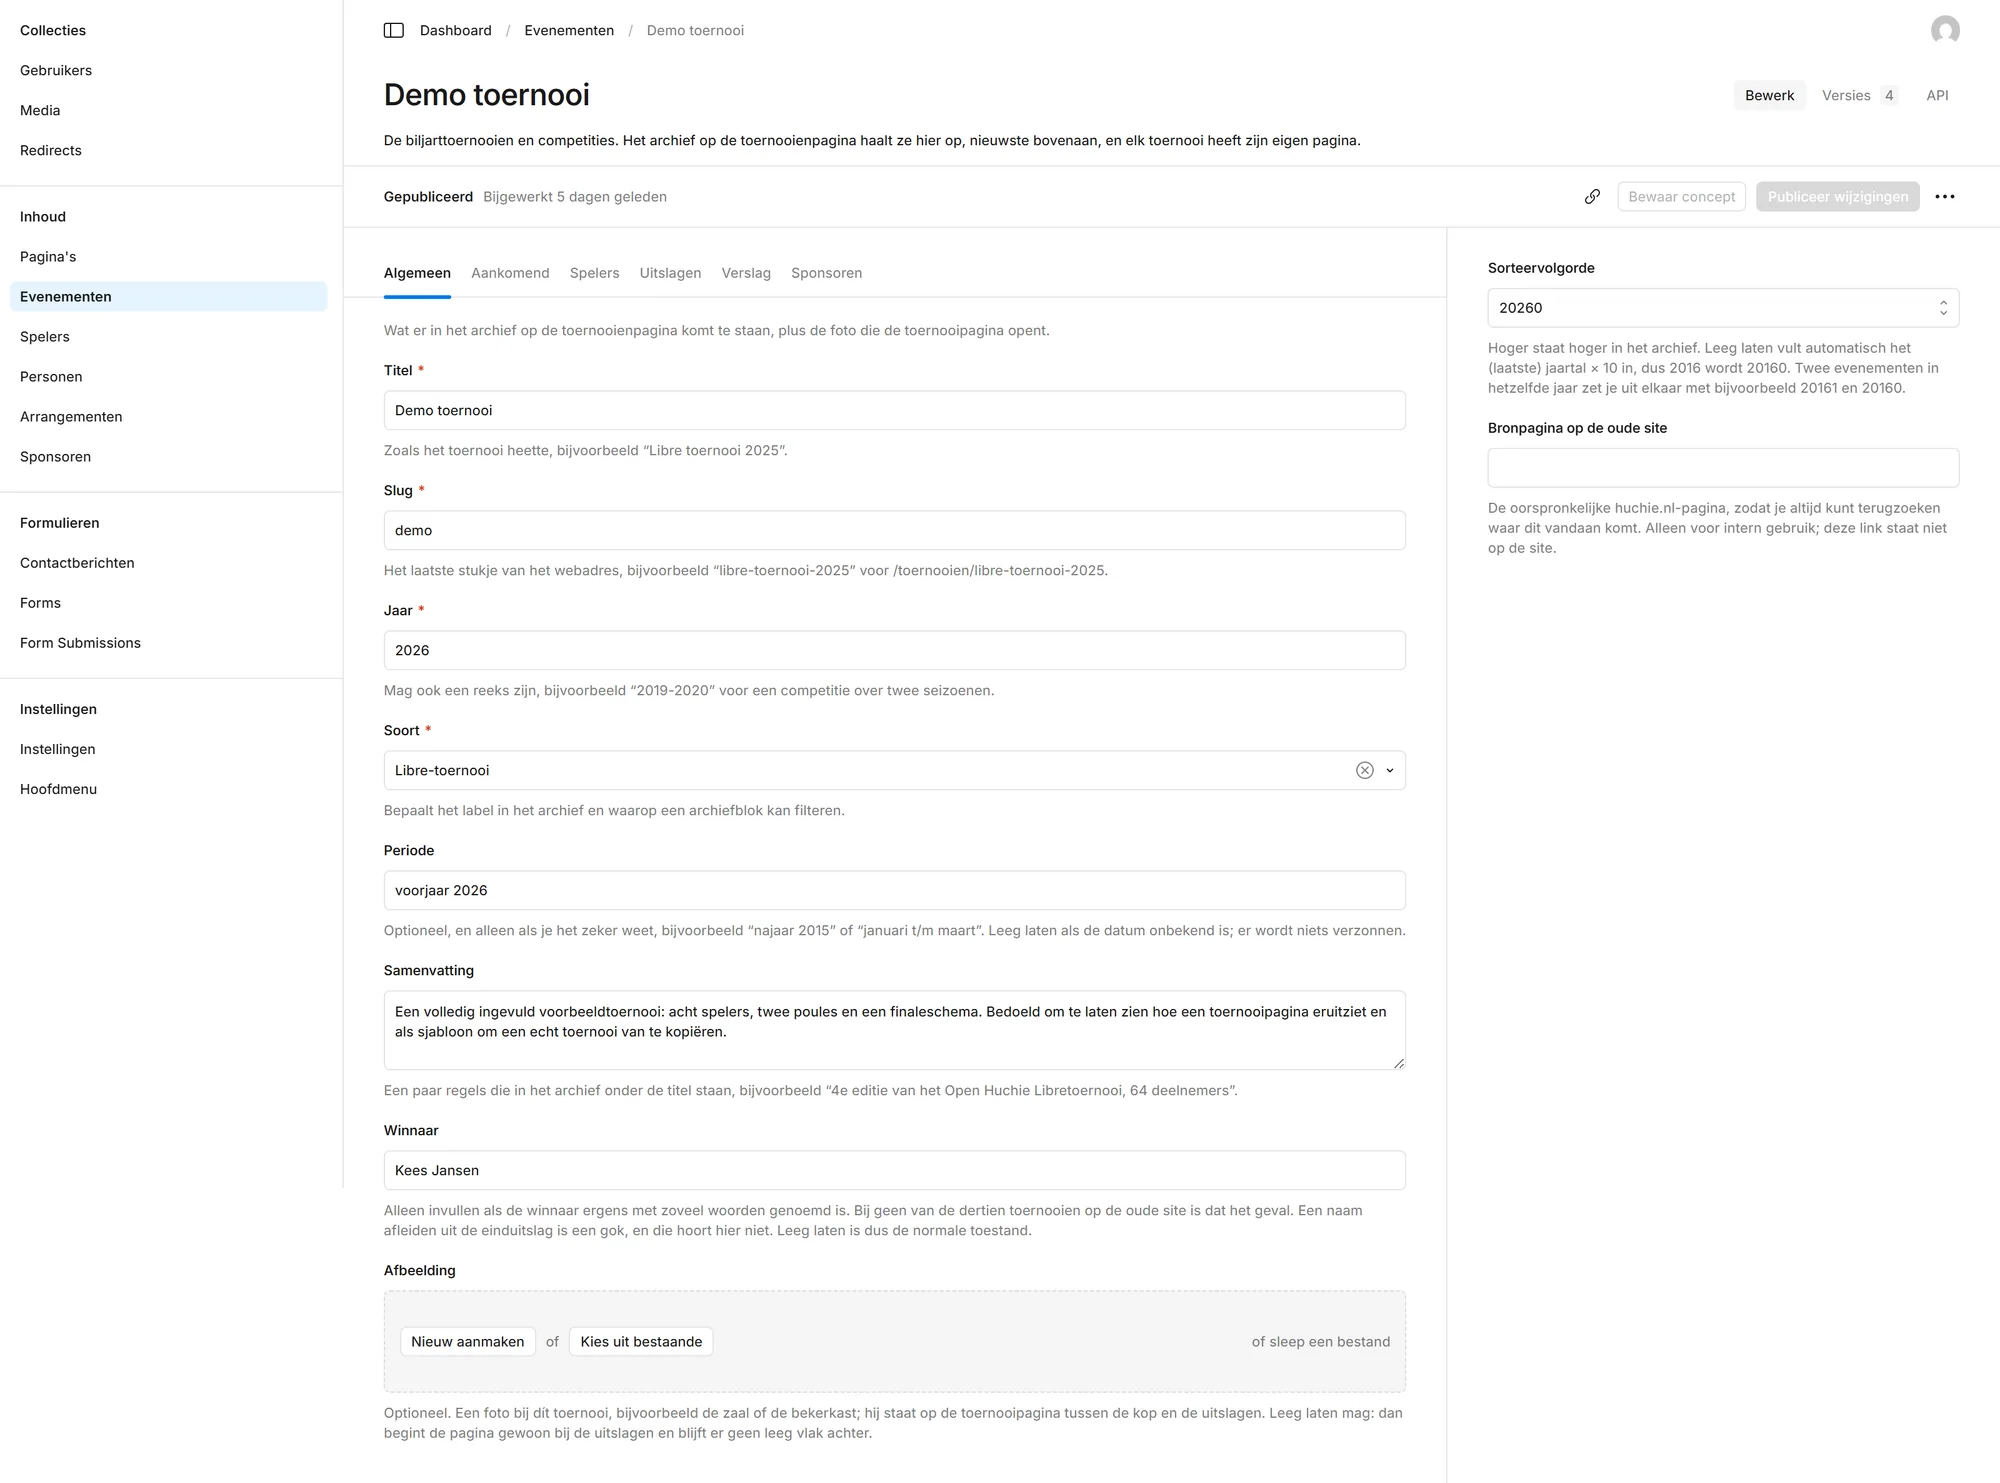Screen dimensions: 2000x1483
Task: Open the three-dots more actions menu
Action: [x=1945, y=197]
